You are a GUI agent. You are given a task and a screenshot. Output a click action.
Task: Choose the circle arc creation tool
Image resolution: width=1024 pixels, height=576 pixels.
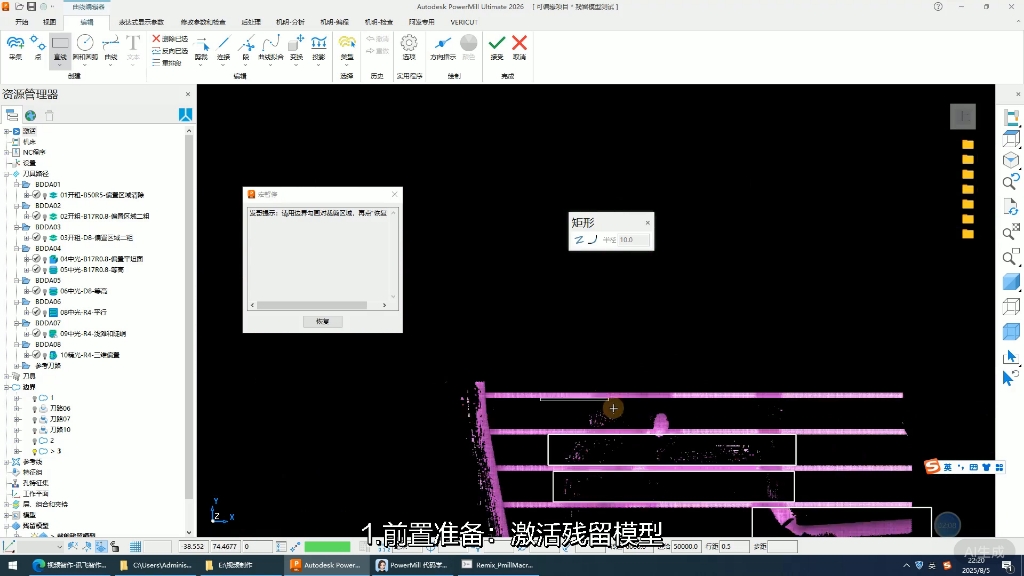pos(85,48)
